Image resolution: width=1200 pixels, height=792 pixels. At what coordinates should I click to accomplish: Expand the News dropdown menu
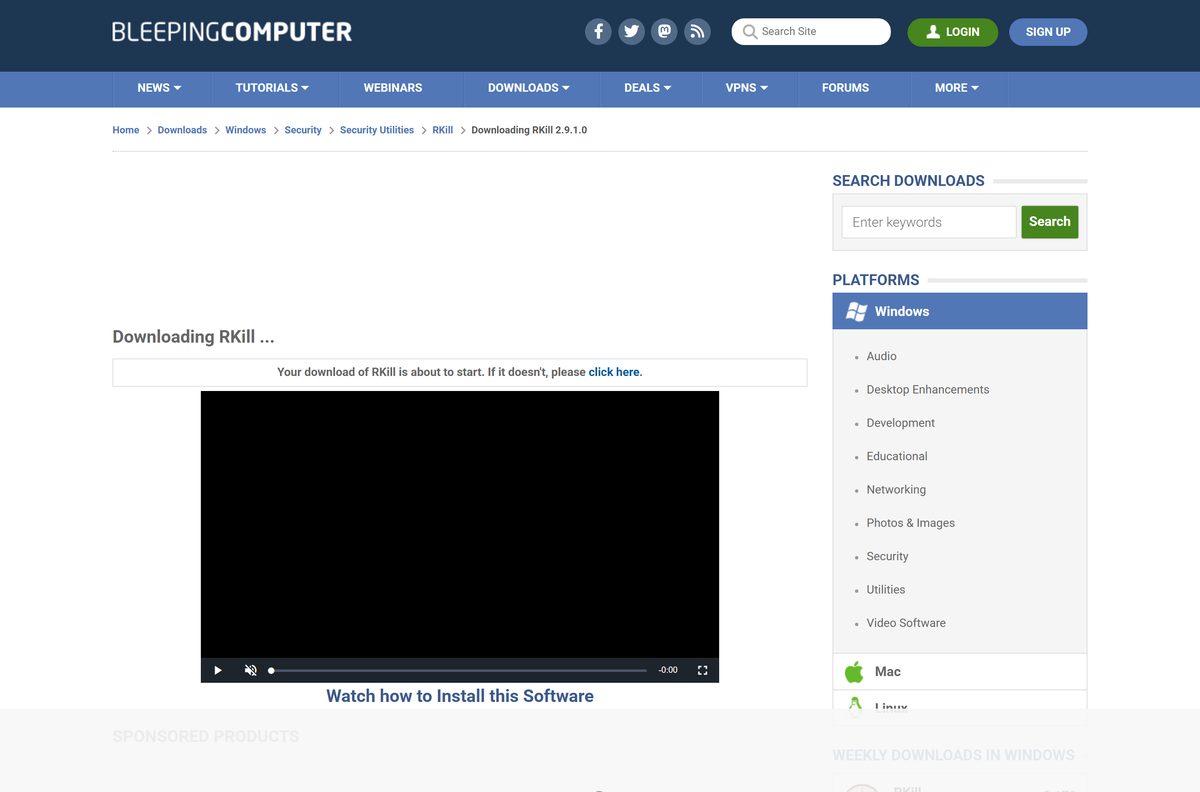(160, 88)
